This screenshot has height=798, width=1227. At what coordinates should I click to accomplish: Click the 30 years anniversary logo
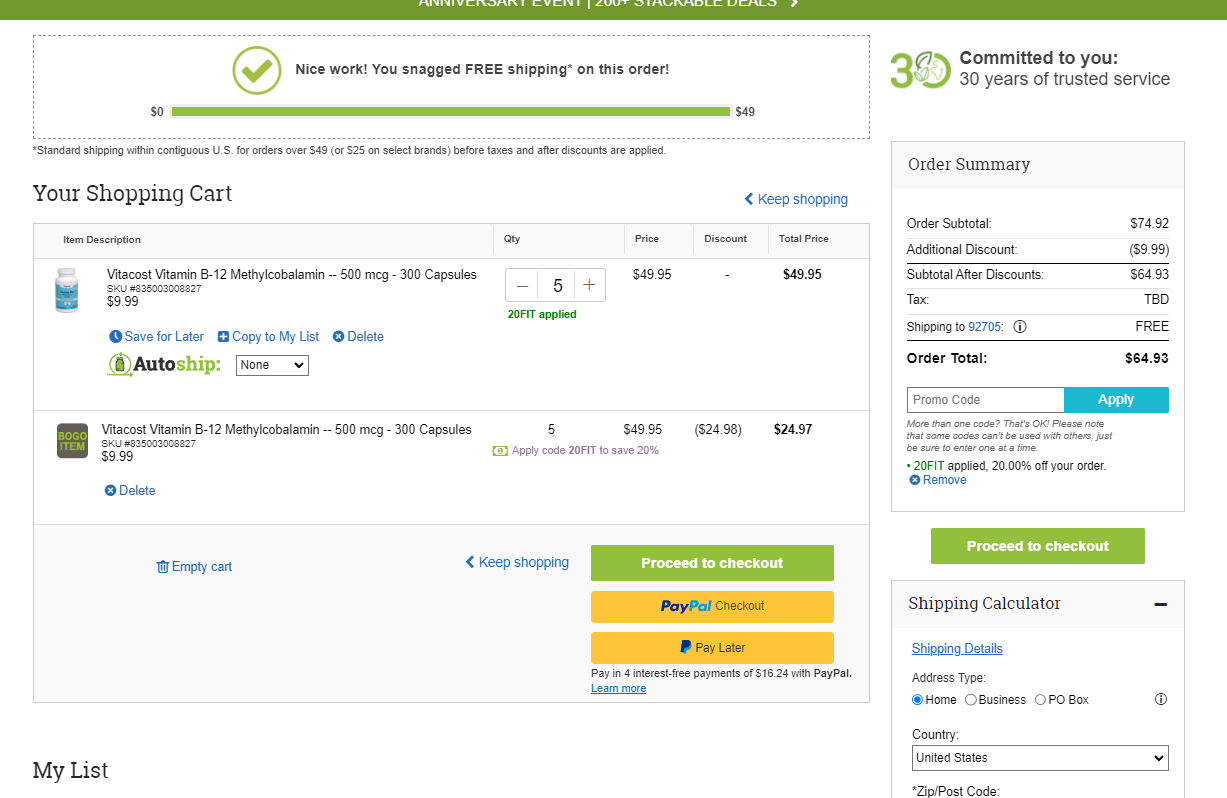920,70
